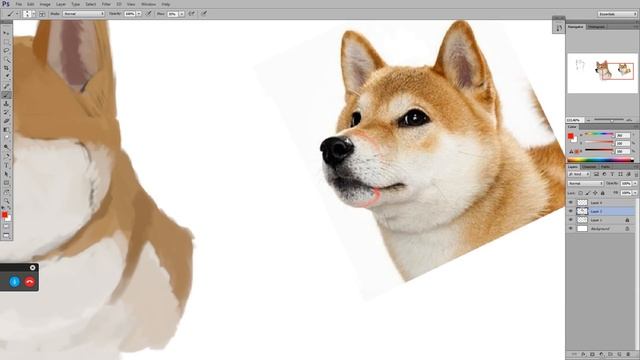Open the Brush panel from options bar
This screenshot has height=360, width=640.
(x=42, y=13)
